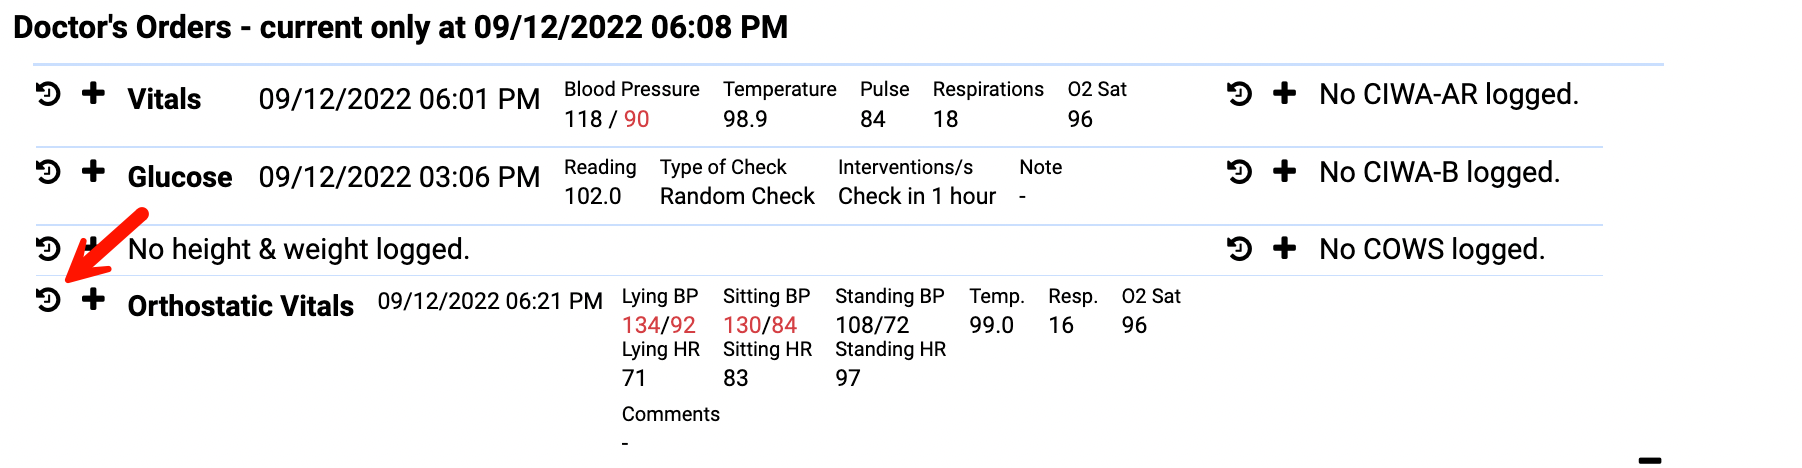This screenshot has width=1802, height=468.
Task: Click the Vitals row label
Action: coord(164,99)
